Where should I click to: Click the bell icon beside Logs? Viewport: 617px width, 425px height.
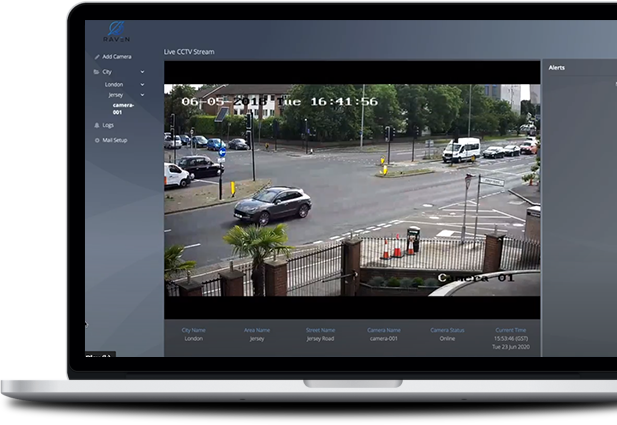pyautogui.click(x=96, y=125)
